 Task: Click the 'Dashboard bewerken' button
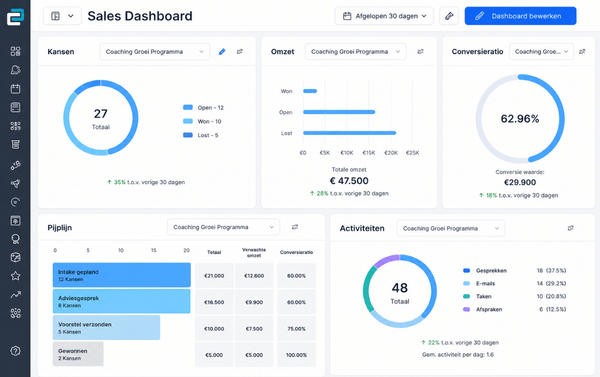click(520, 16)
